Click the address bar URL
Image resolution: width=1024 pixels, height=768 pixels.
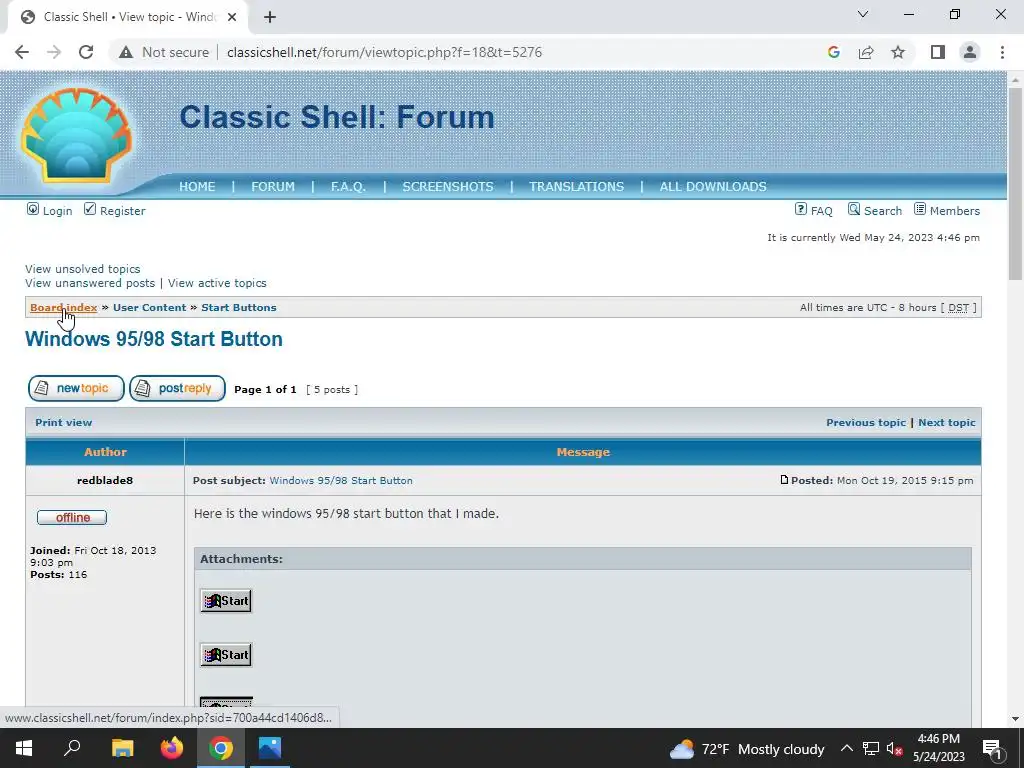coord(385,52)
